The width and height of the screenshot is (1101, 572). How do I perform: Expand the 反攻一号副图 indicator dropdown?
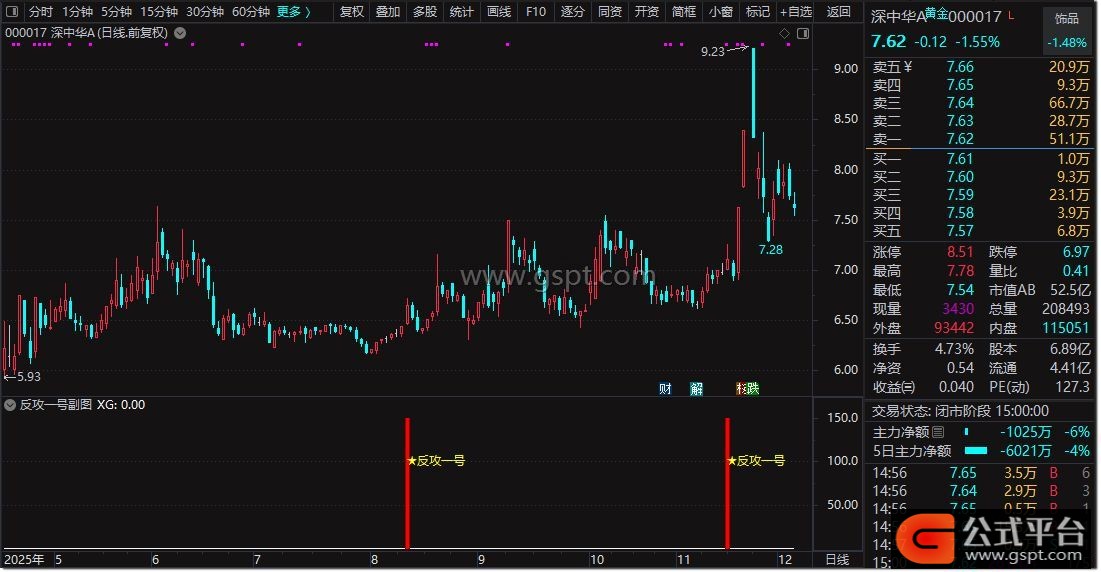pos(13,405)
